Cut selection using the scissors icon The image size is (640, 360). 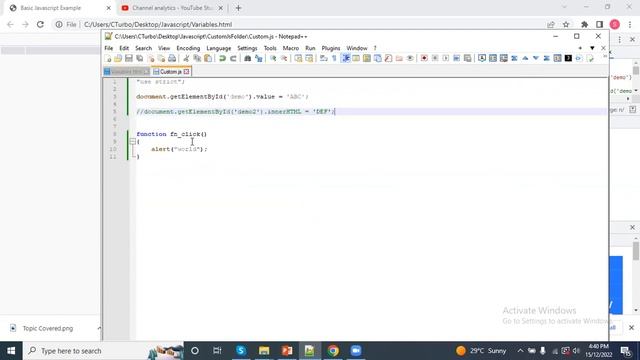click(x=186, y=59)
